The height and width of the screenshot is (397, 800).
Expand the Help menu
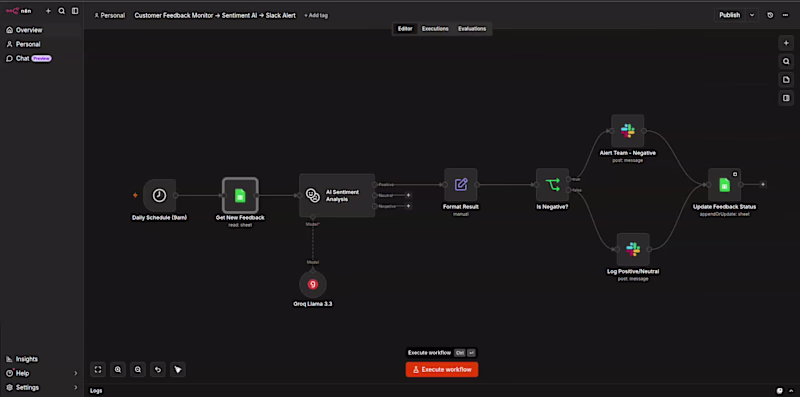42,373
